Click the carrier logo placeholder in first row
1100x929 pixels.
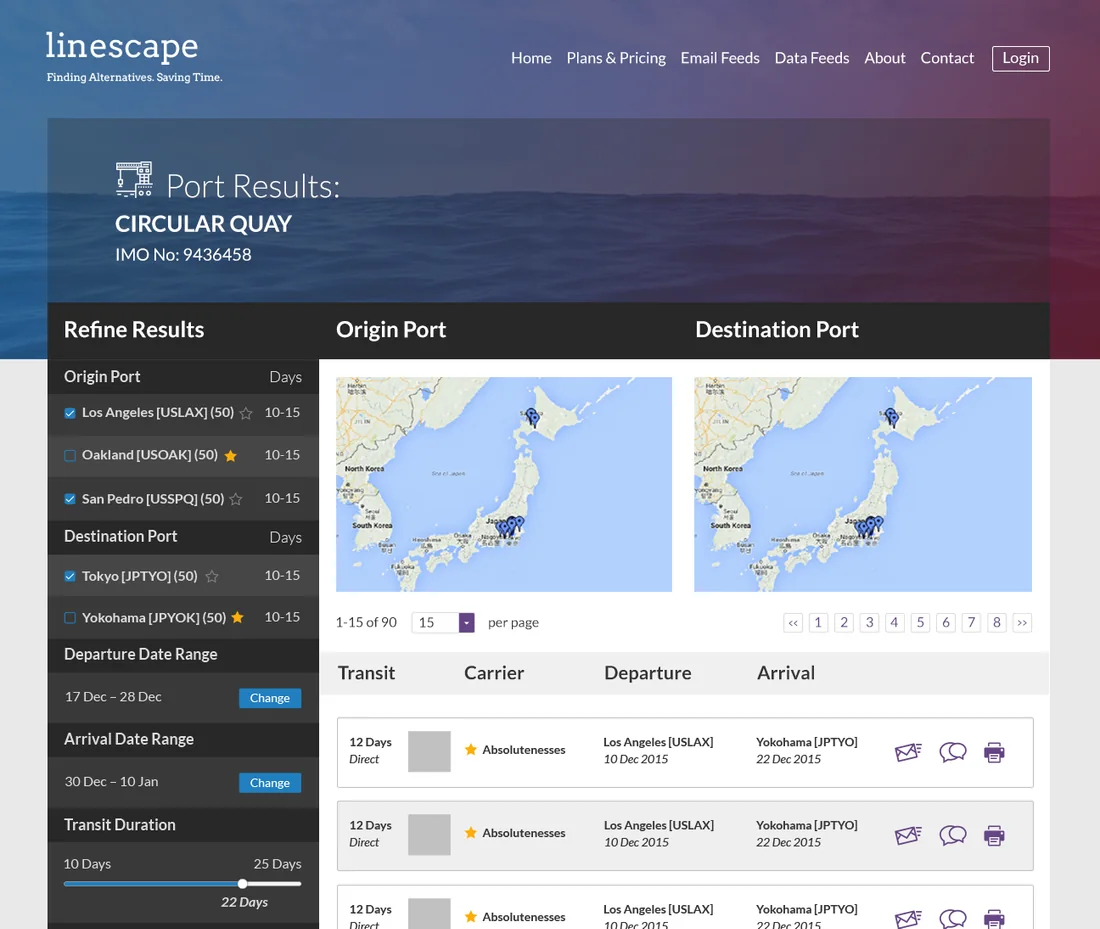(429, 751)
